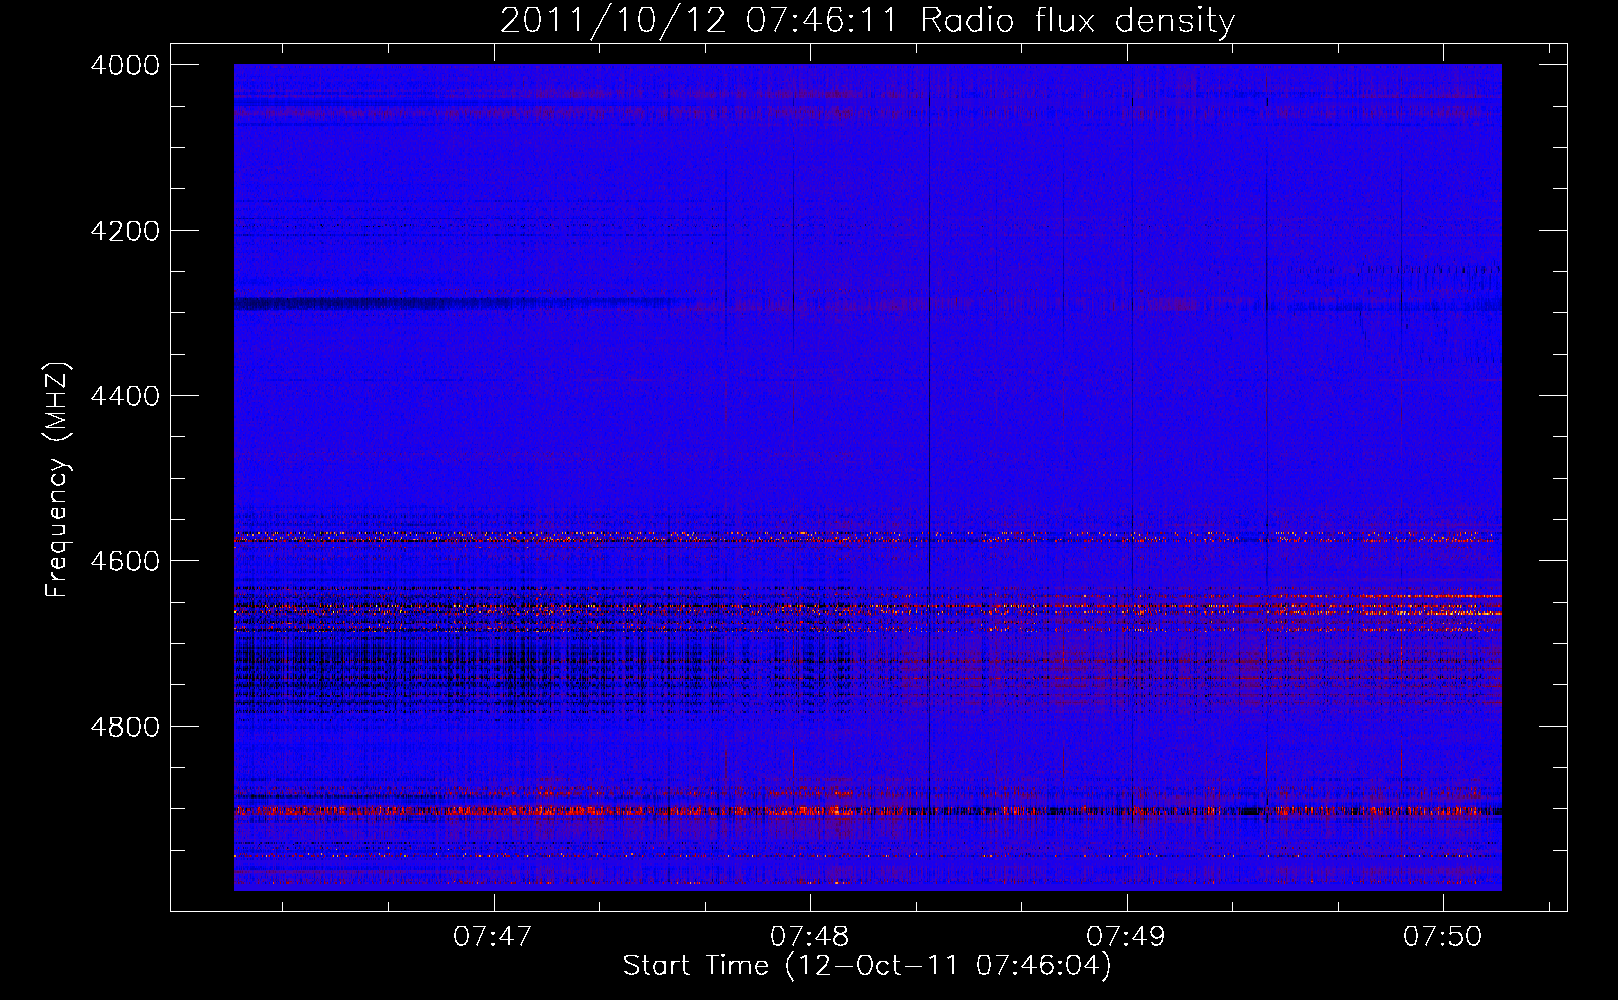Click the 07:50 time tick label
The image size is (1618, 1000).
tap(1442, 937)
